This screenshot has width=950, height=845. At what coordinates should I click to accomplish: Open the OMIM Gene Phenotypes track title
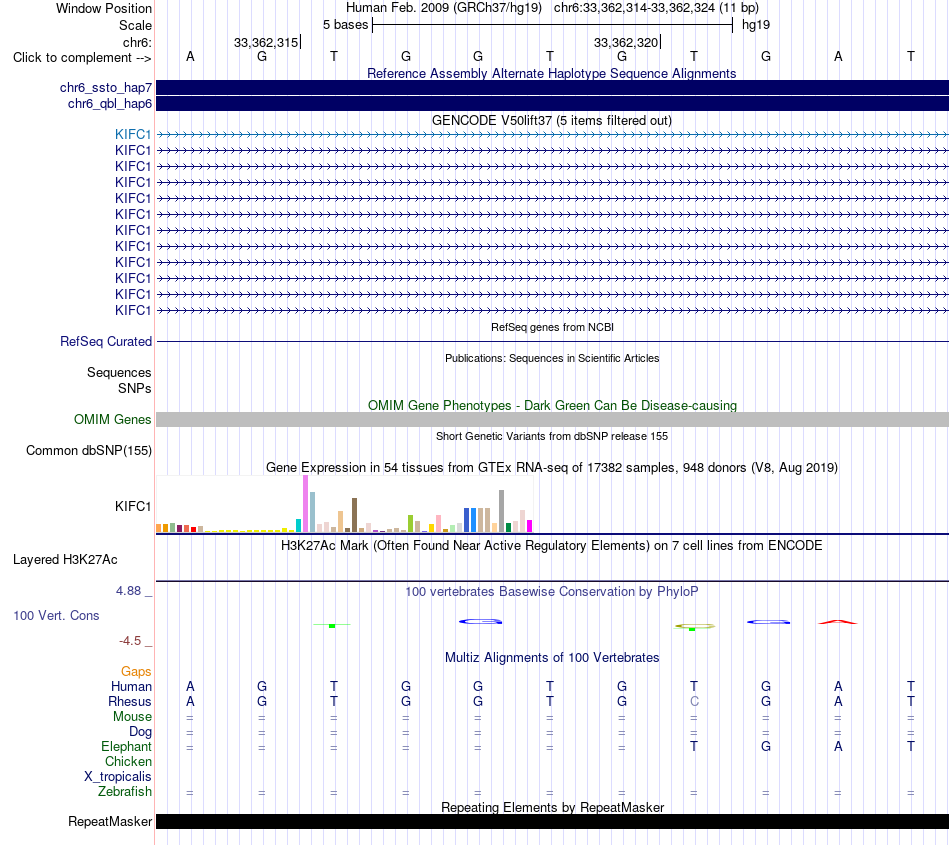tap(552, 405)
